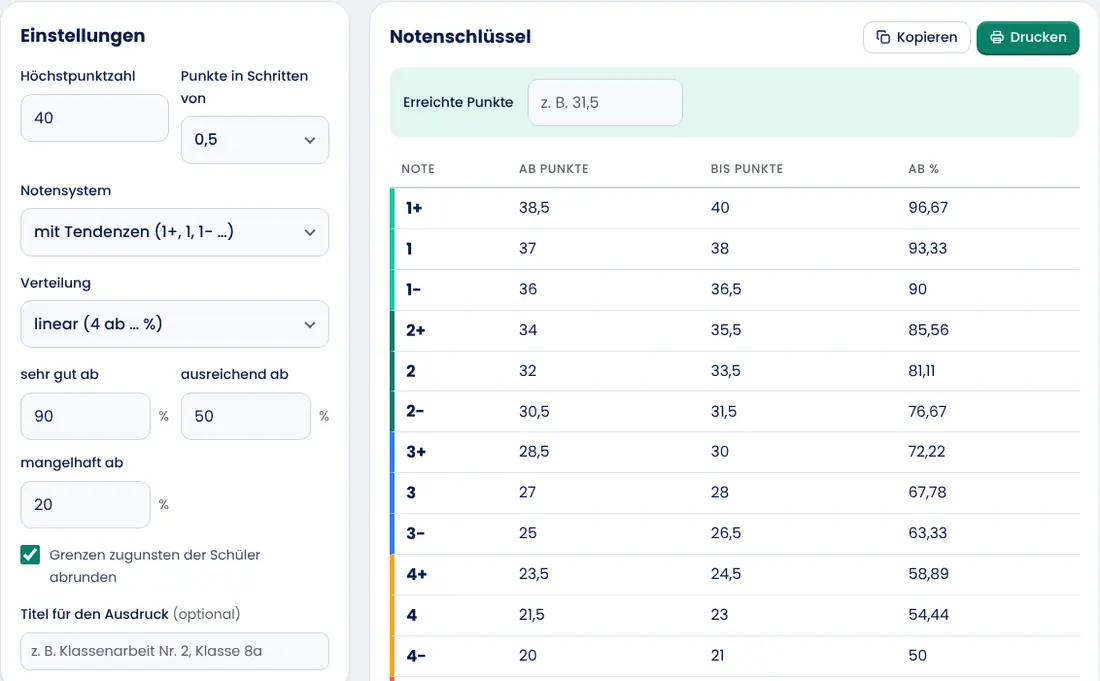Click the 54,44 percent value

click(928, 614)
